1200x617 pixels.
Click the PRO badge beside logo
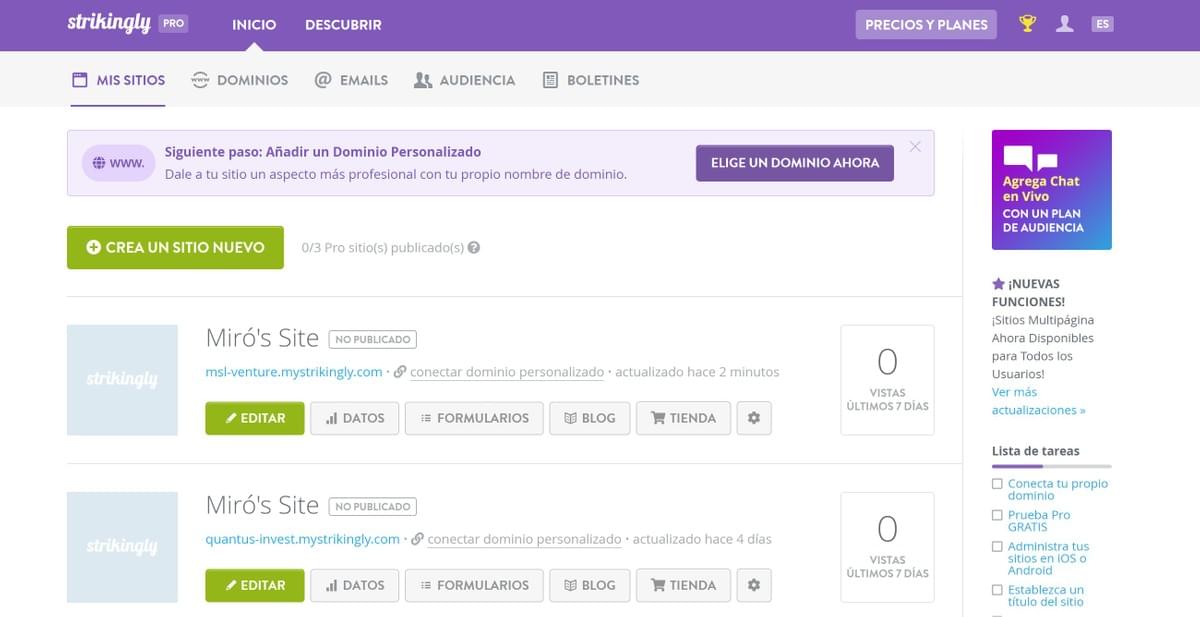pos(174,23)
